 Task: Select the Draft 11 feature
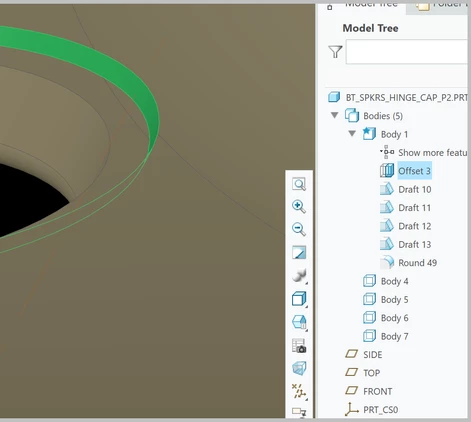414,208
